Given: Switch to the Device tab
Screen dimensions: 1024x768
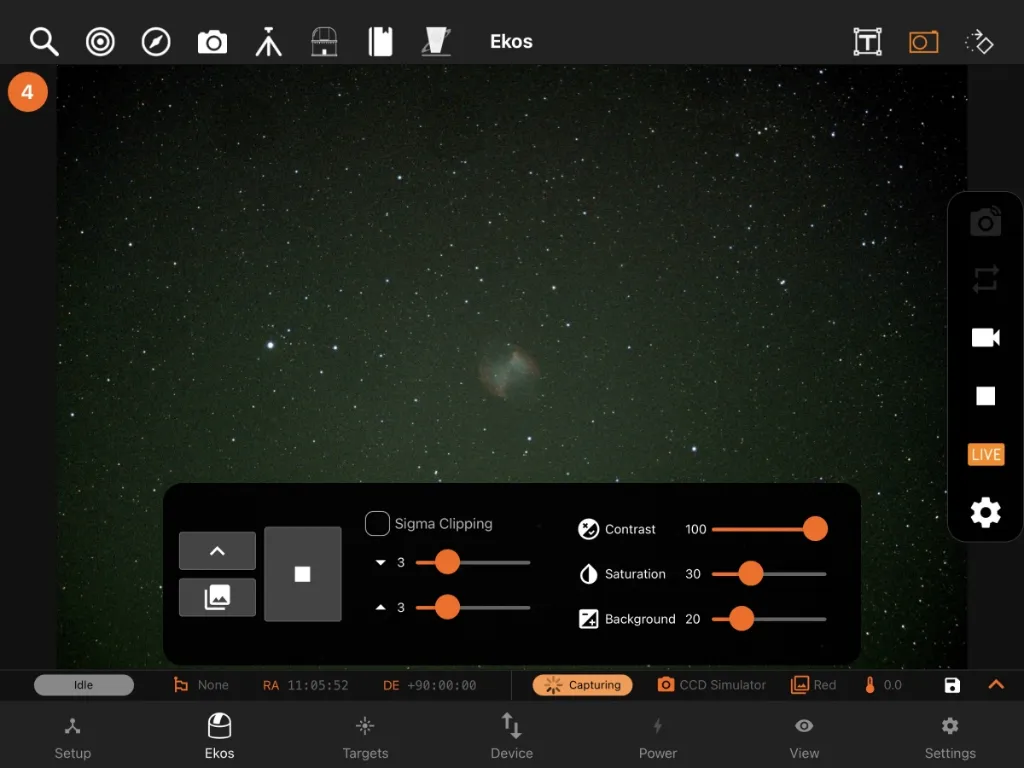Looking at the screenshot, I should click(511, 737).
